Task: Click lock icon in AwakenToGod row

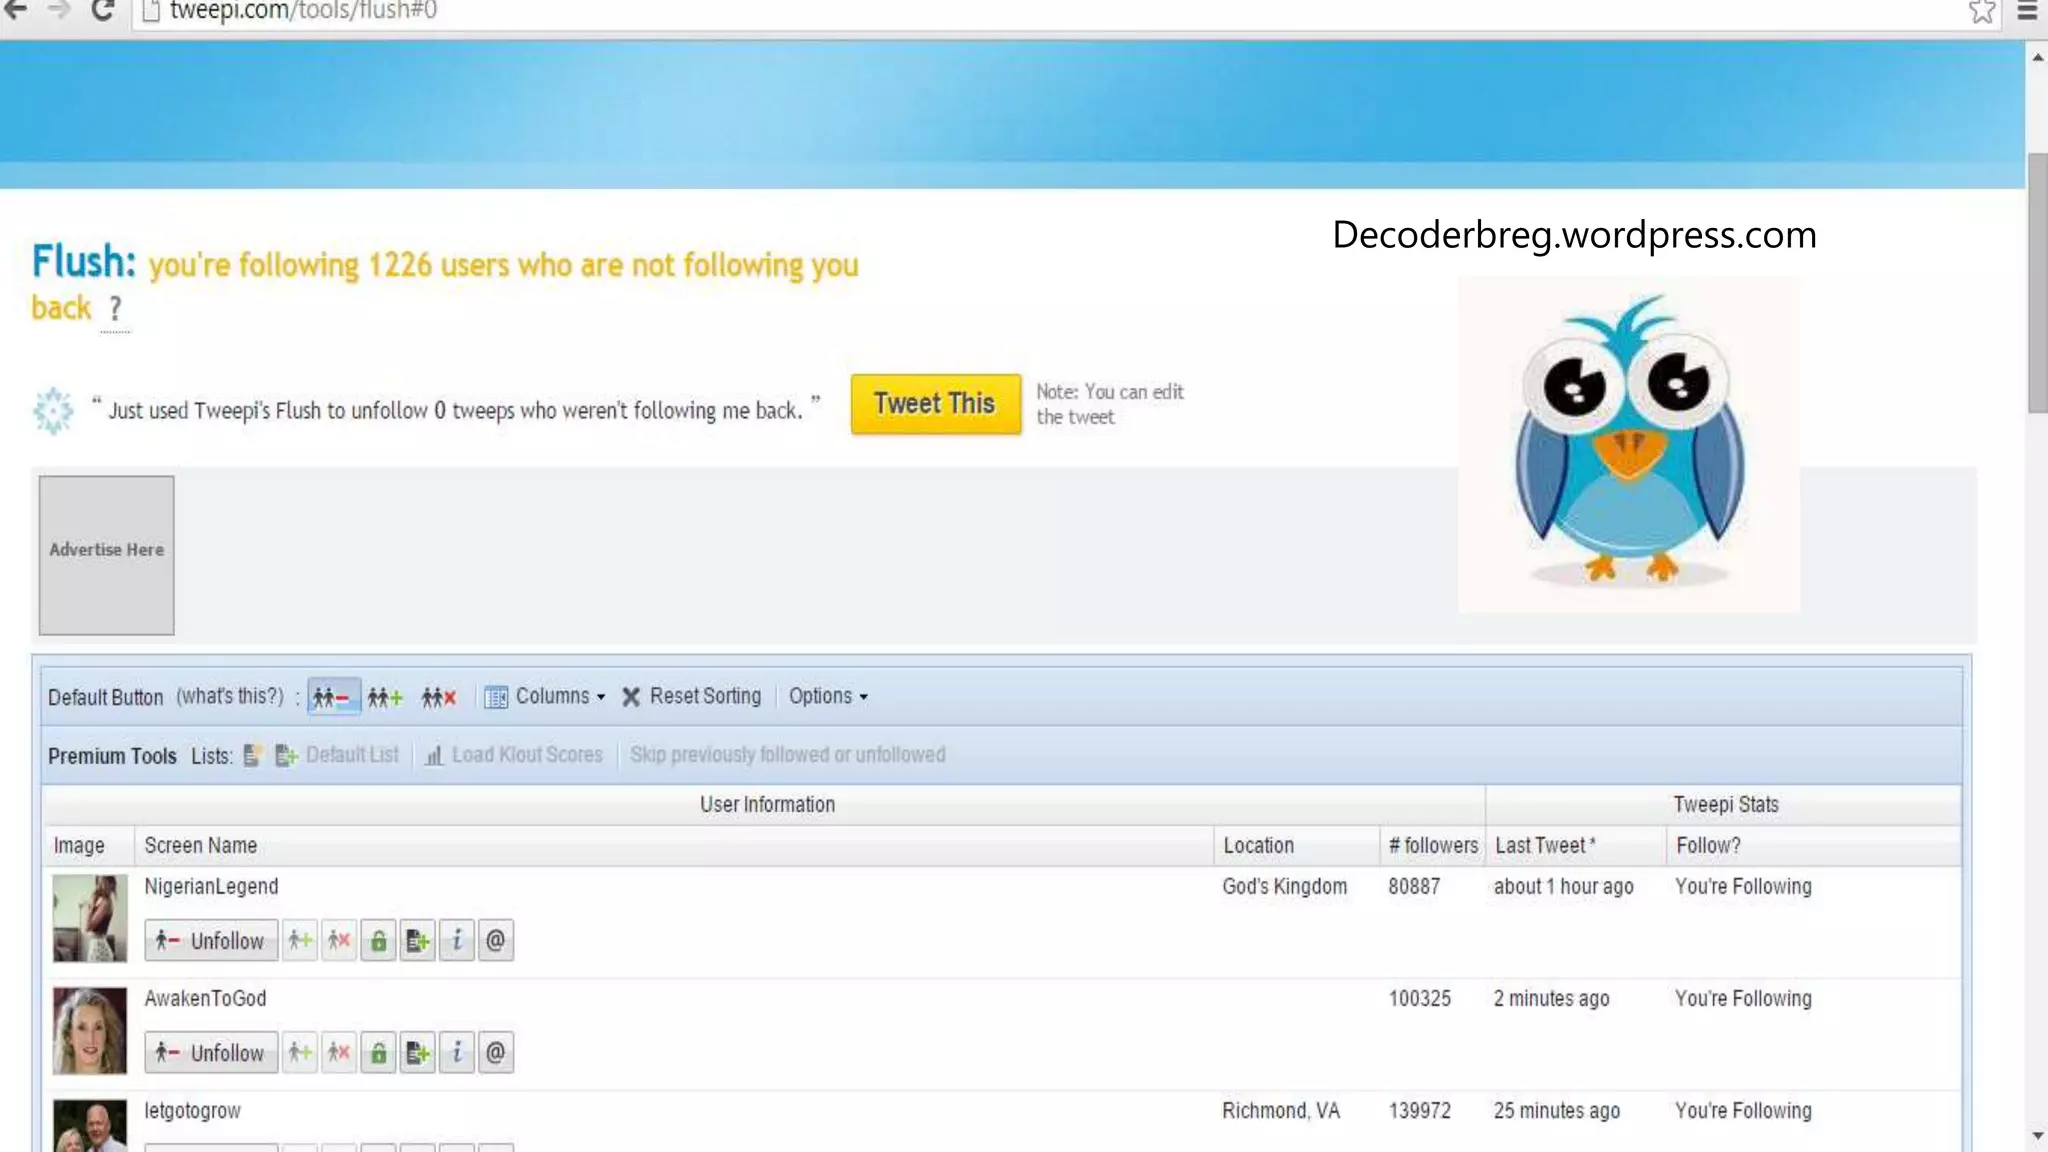Action: [378, 1053]
